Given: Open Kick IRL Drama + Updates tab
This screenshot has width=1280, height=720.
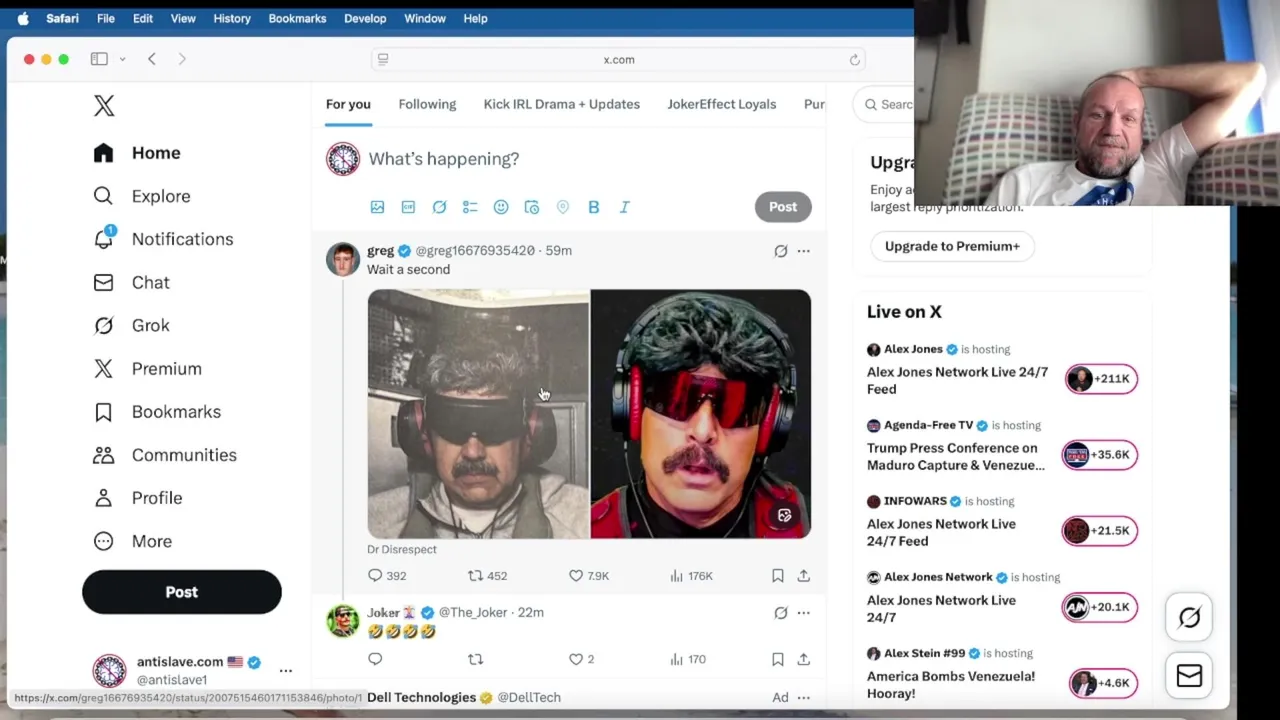Looking at the screenshot, I should click(x=562, y=104).
